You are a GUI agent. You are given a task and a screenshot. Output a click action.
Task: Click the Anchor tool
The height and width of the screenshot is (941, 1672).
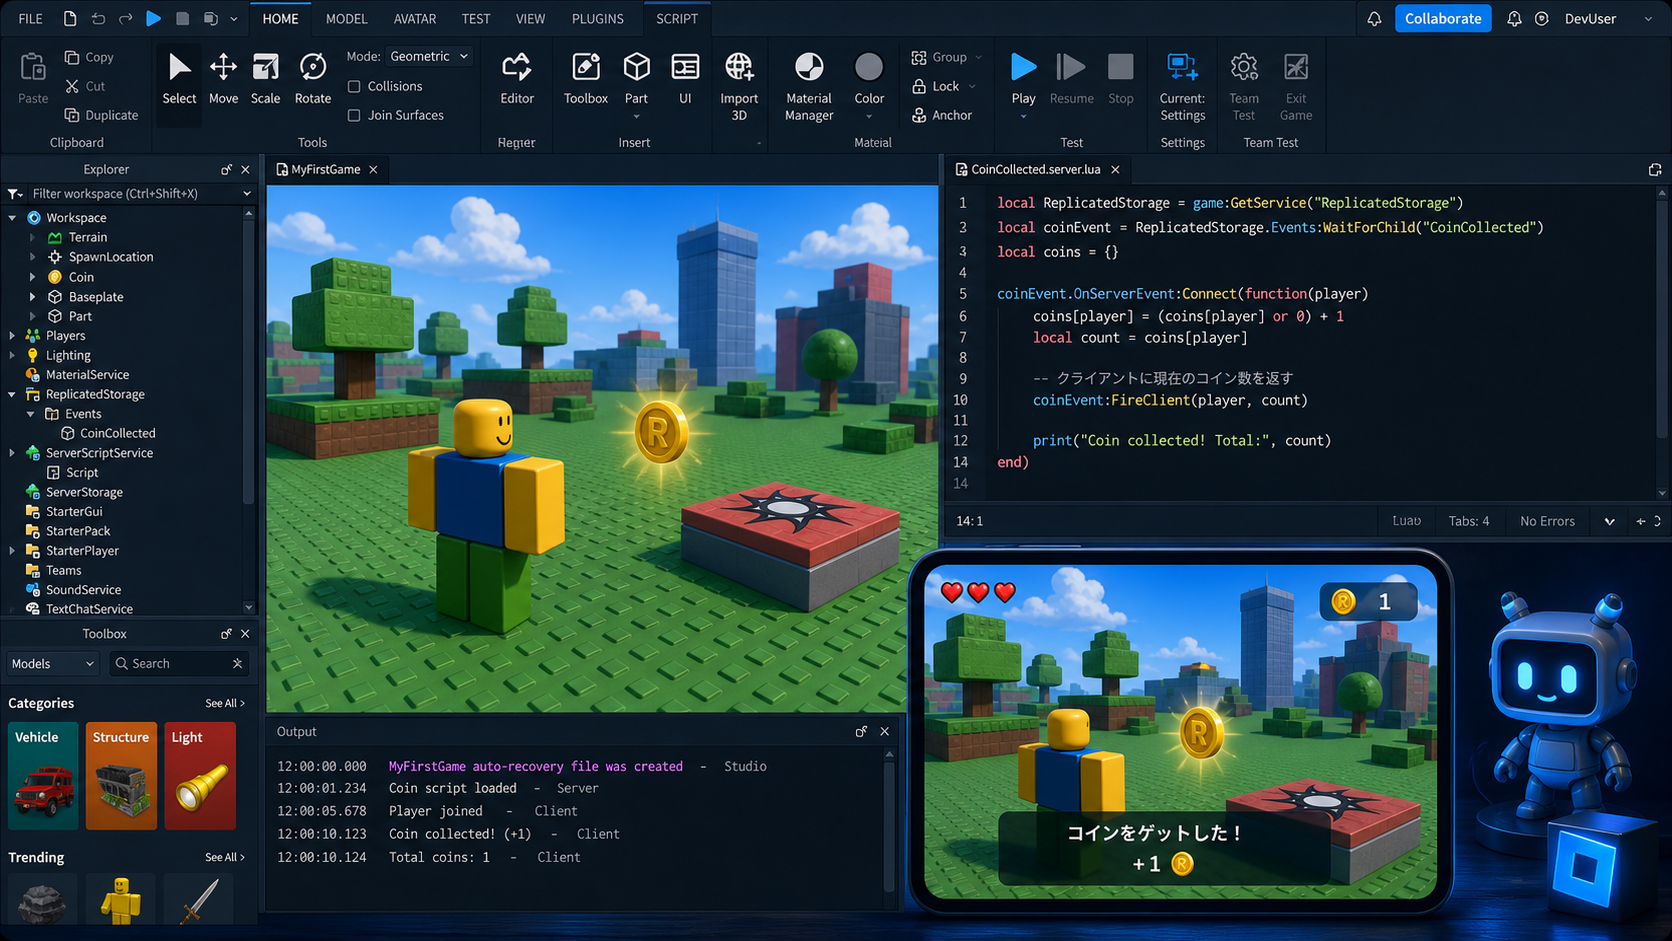[x=941, y=116]
